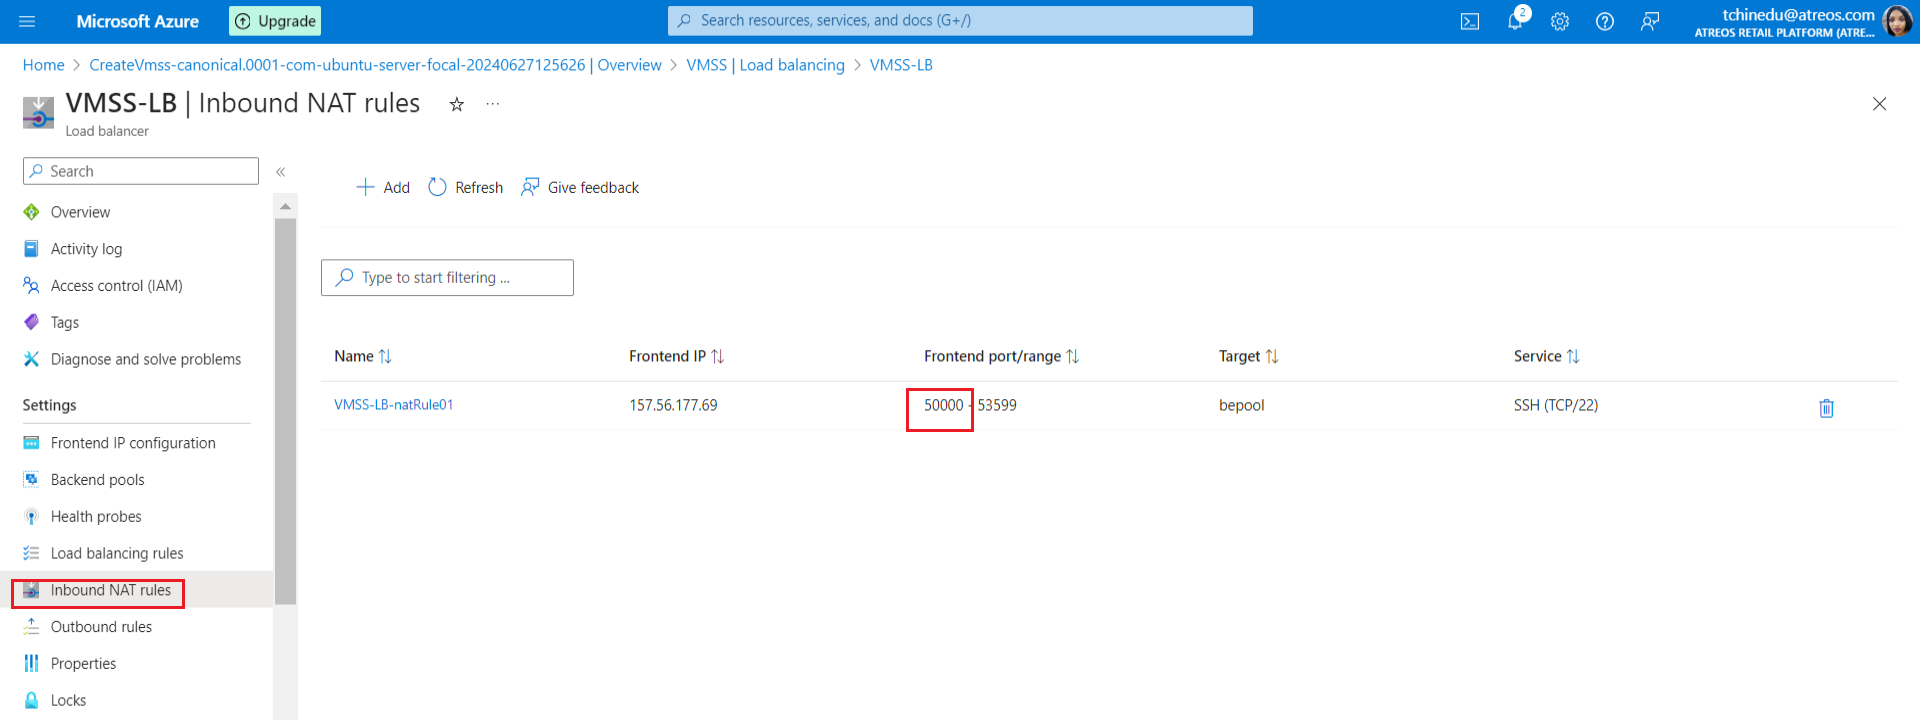This screenshot has height=720, width=1920.
Task: Click the filter rules text box
Action: pos(447,278)
